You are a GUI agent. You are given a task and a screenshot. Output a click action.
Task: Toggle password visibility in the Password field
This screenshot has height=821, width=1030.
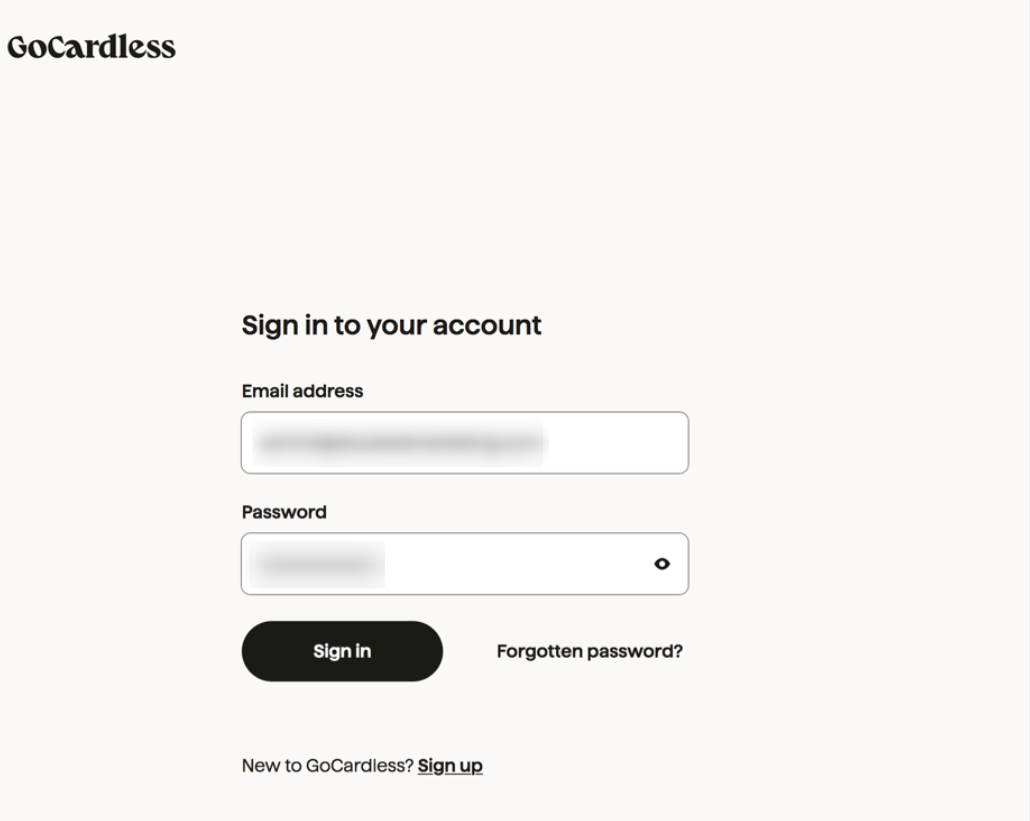[x=661, y=564]
